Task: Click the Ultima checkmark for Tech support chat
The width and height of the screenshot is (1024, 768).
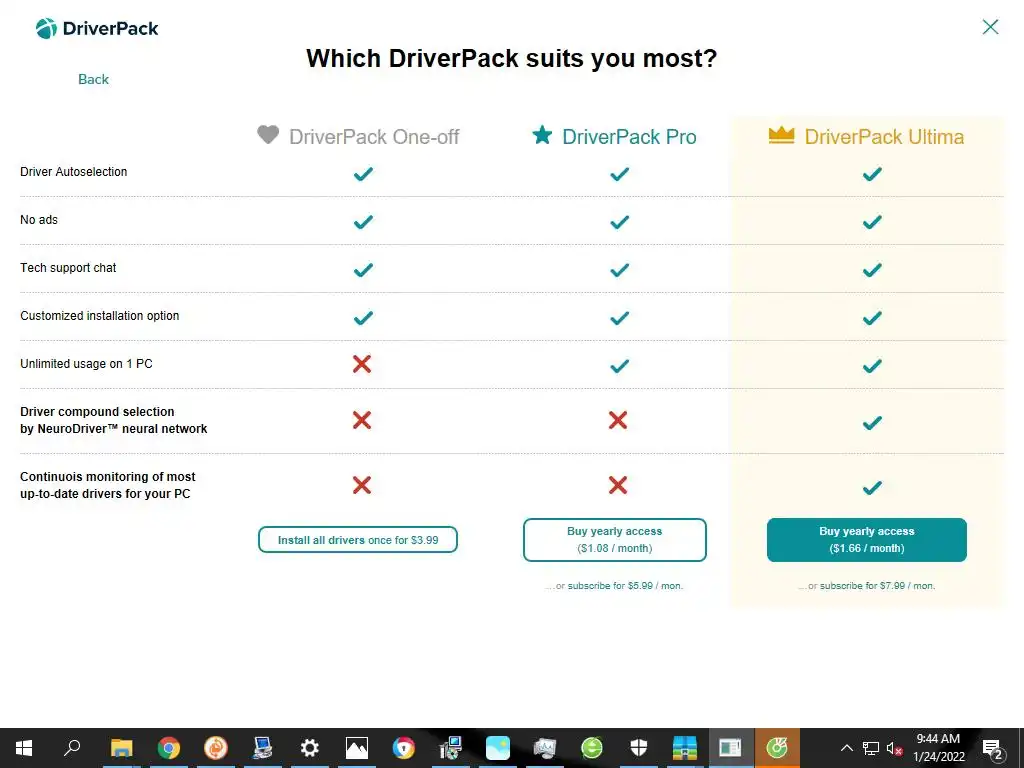Action: pos(872,270)
